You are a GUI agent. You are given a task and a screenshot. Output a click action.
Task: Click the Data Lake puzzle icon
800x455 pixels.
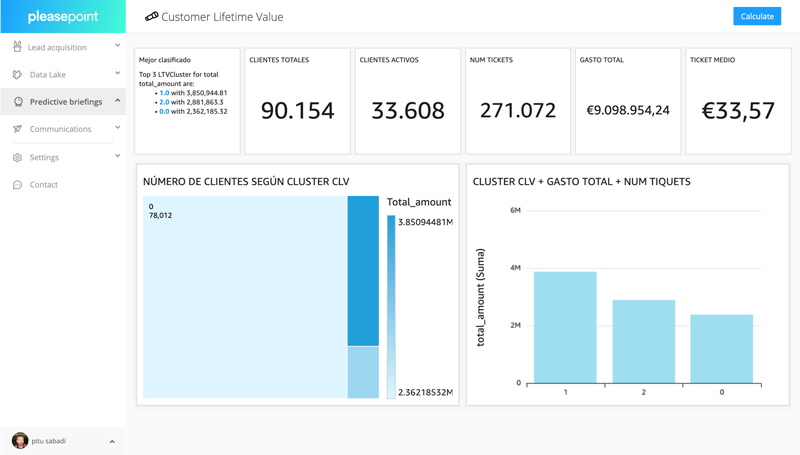pyautogui.click(x=17, y=75)
